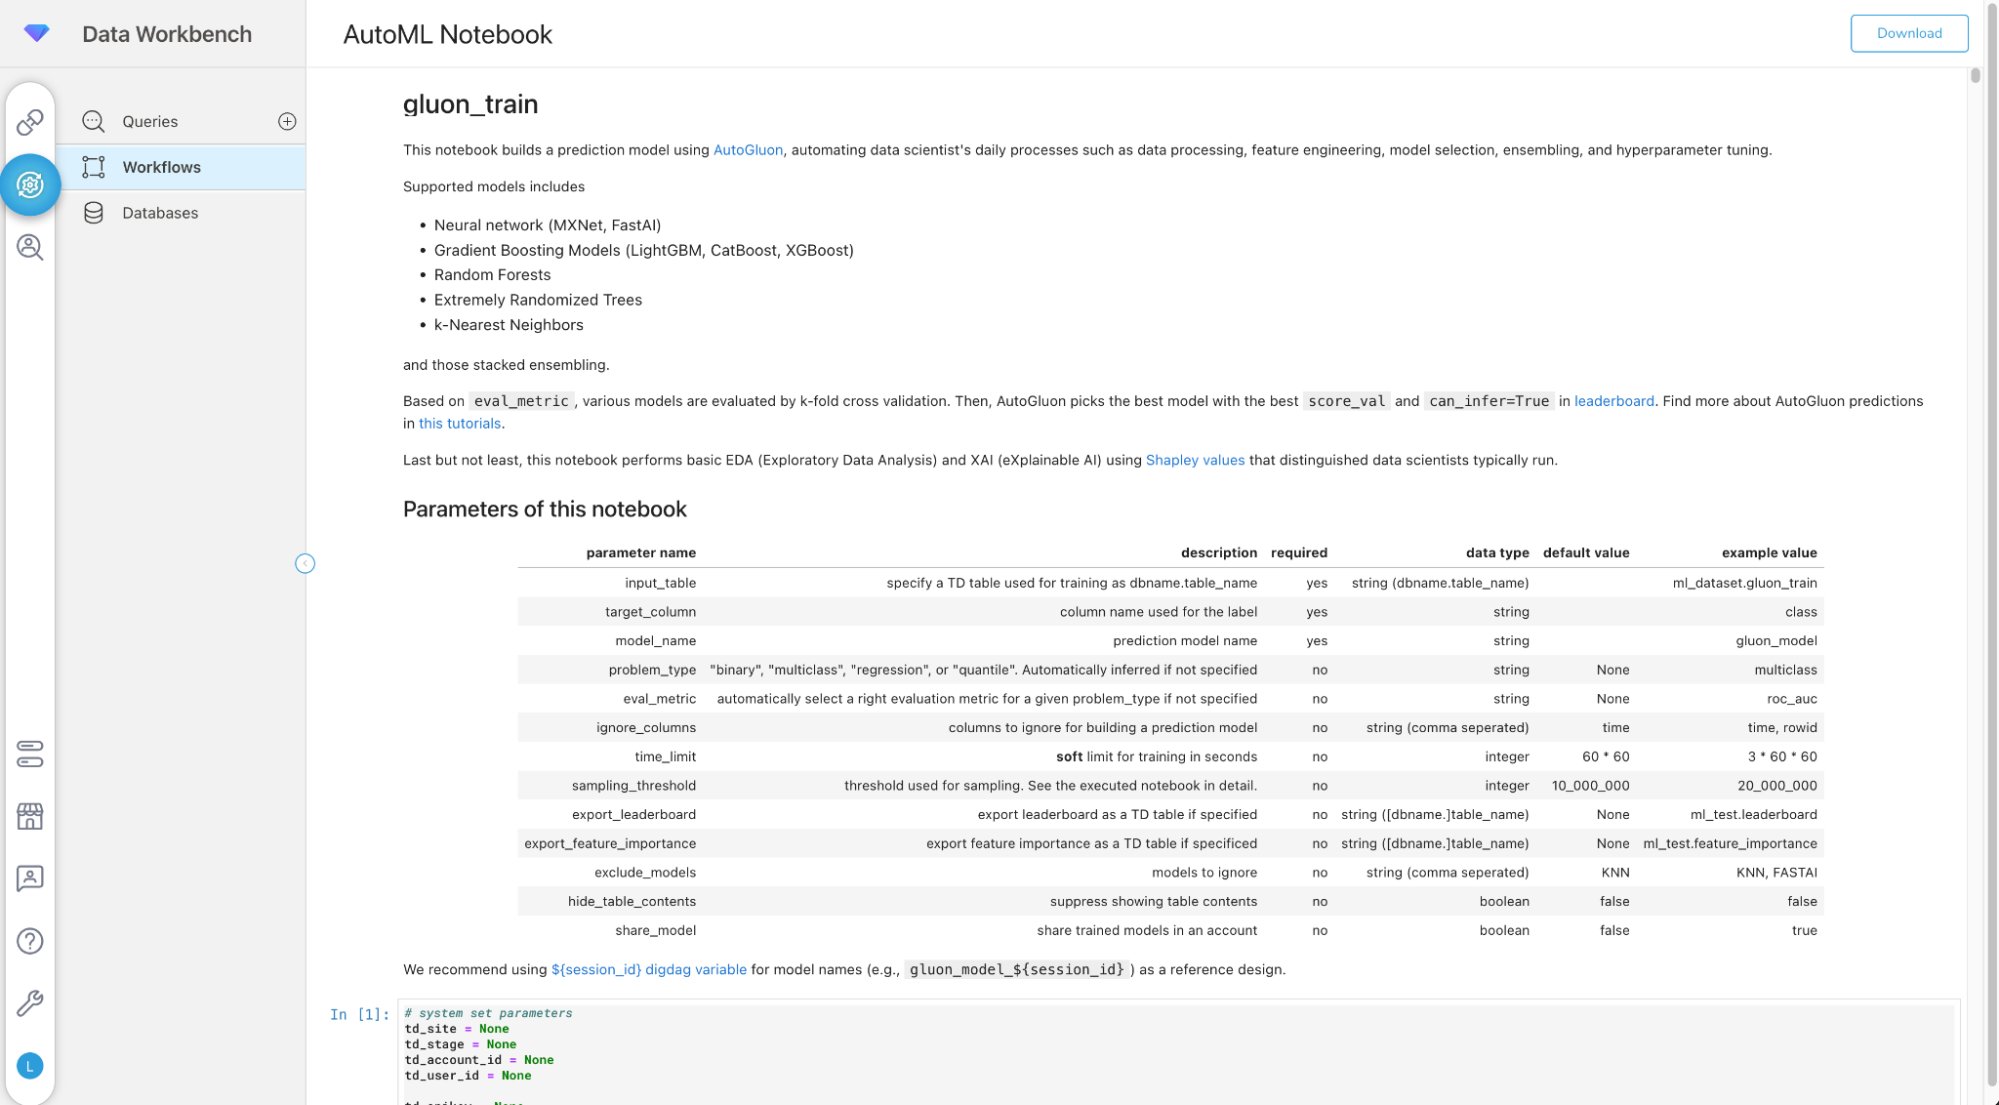
Task: Open the Databases menu item
Action: click(160, 213)
